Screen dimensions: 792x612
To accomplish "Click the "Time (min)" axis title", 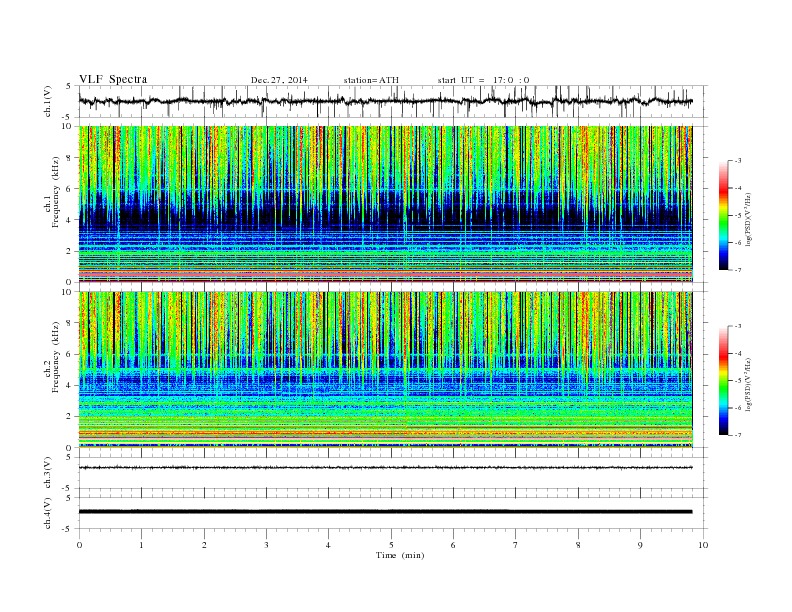I will [x=400, y=555].
